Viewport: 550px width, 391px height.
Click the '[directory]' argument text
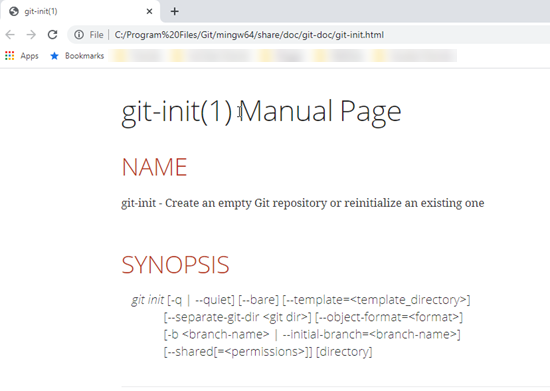click(344, 351)
